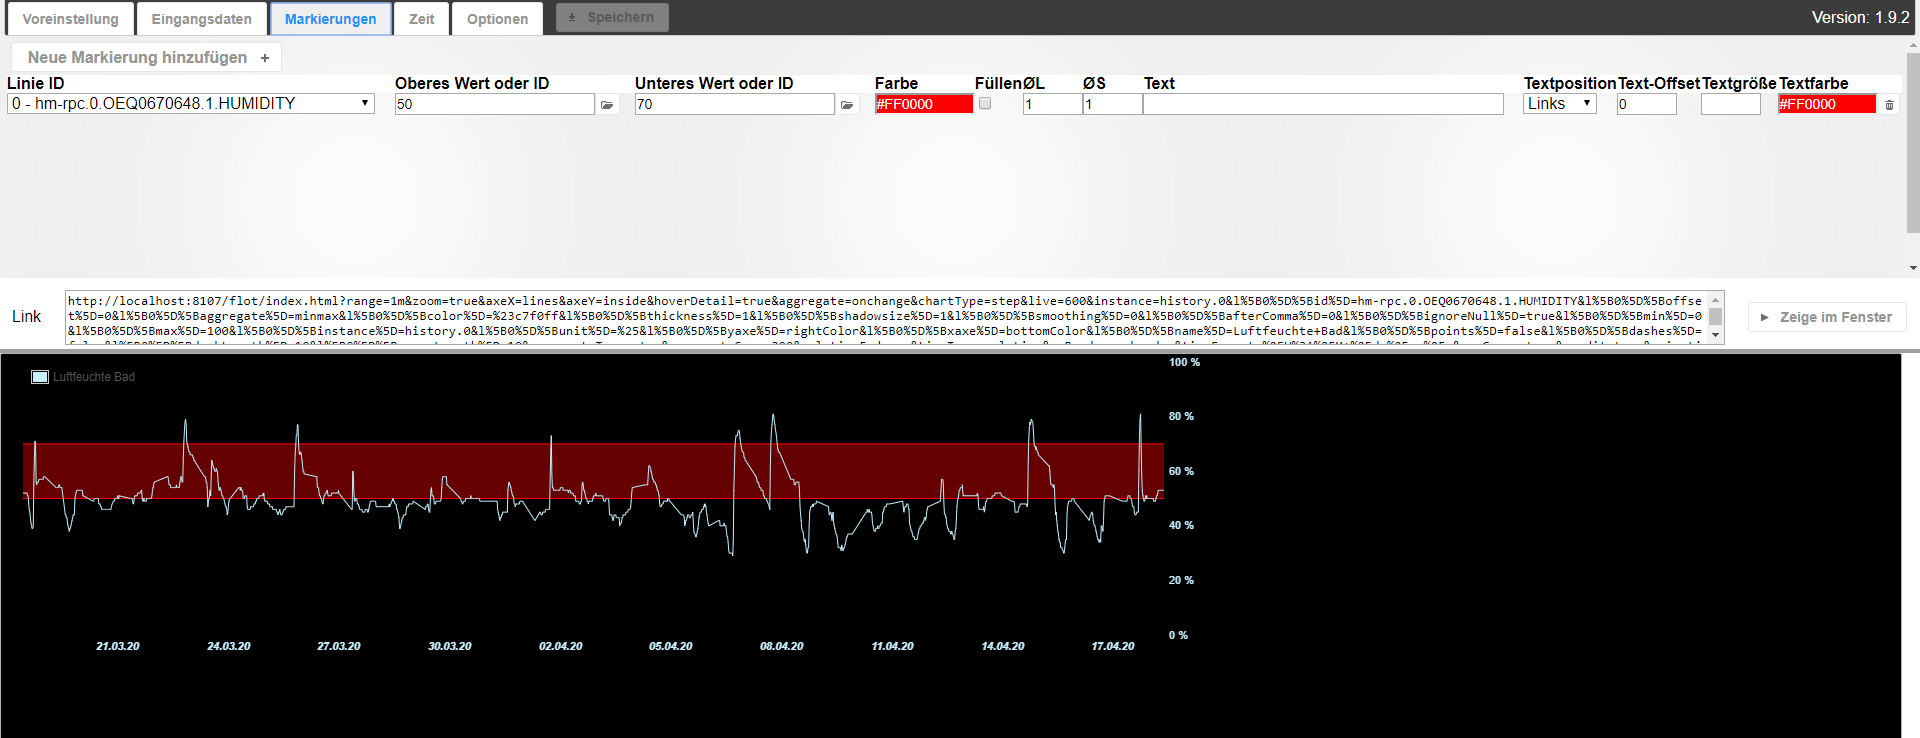
Task: Select the Markierungen tab
Action: (330, 19)
